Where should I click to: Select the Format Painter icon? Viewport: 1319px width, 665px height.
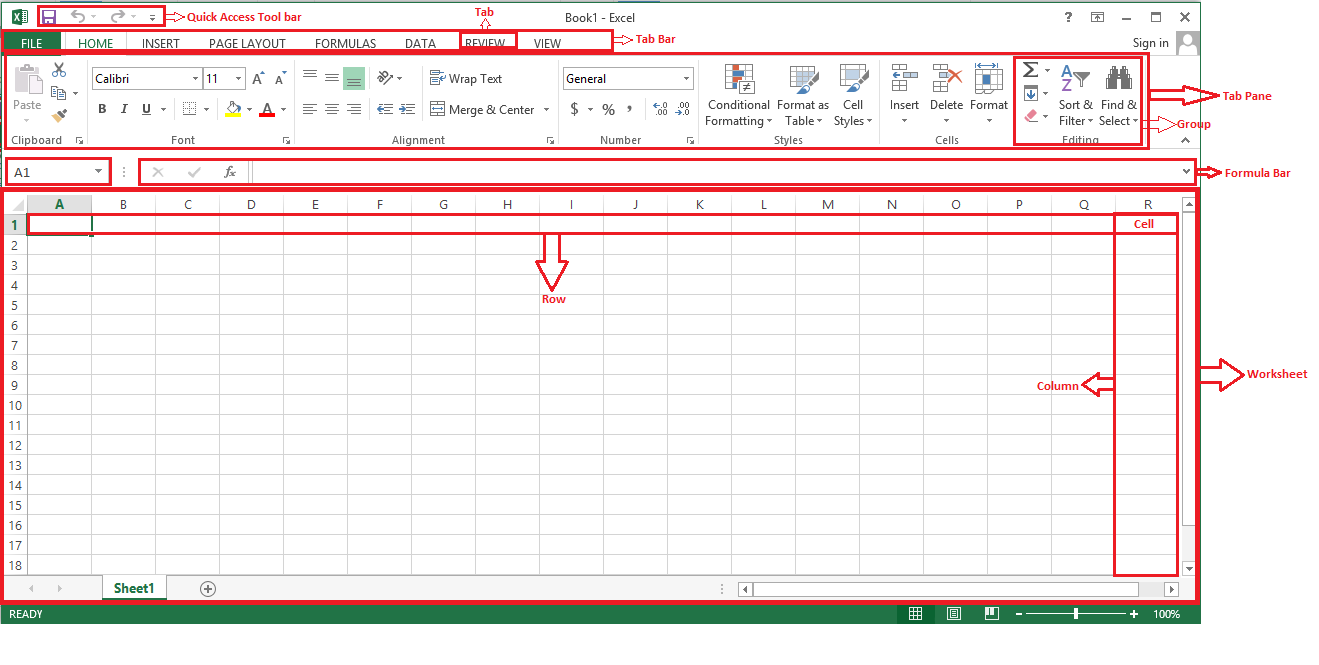click(x=58, y=117)
